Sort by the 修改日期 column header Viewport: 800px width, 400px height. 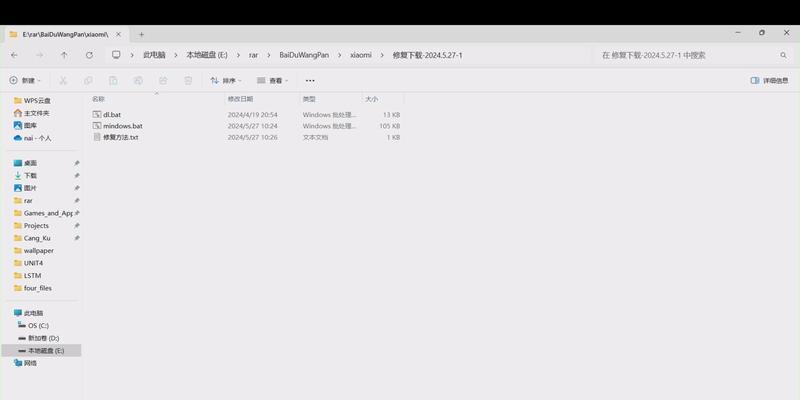240,99
